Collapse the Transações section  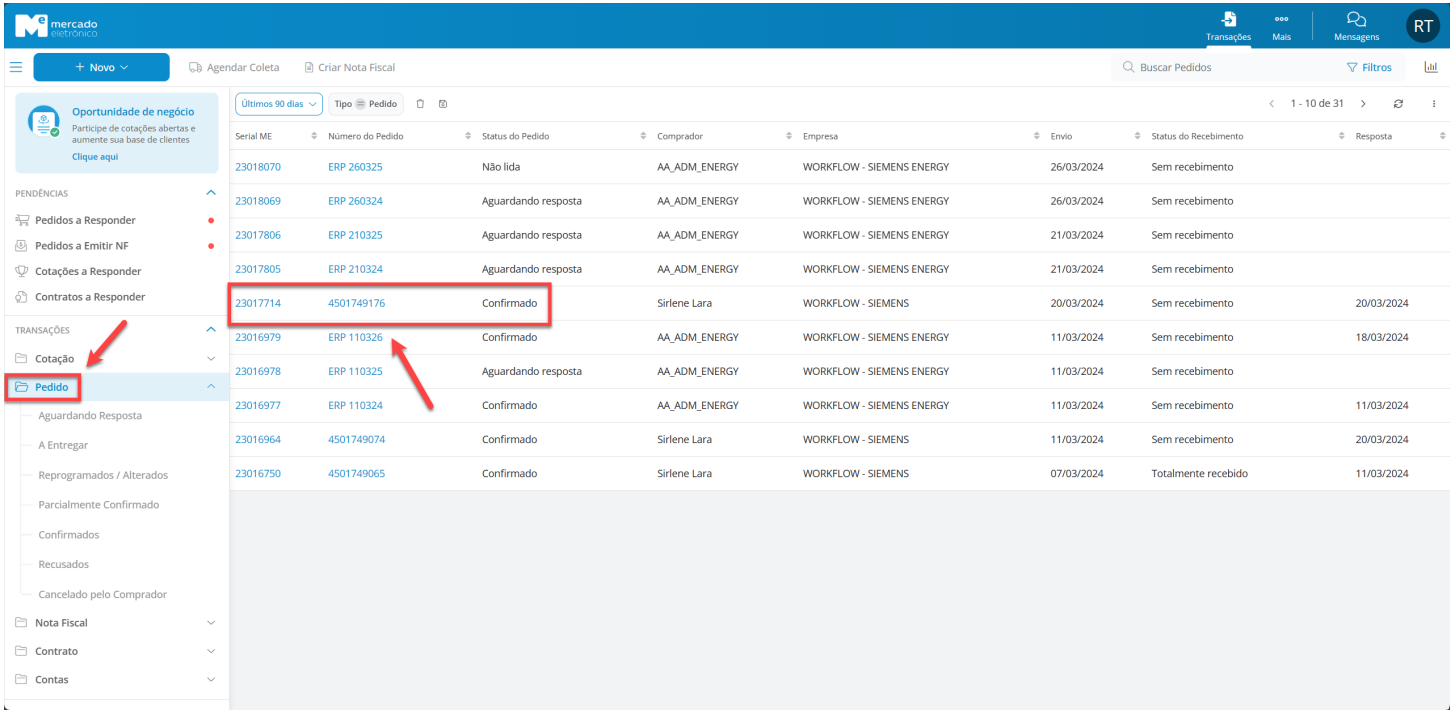pos(210,329)
